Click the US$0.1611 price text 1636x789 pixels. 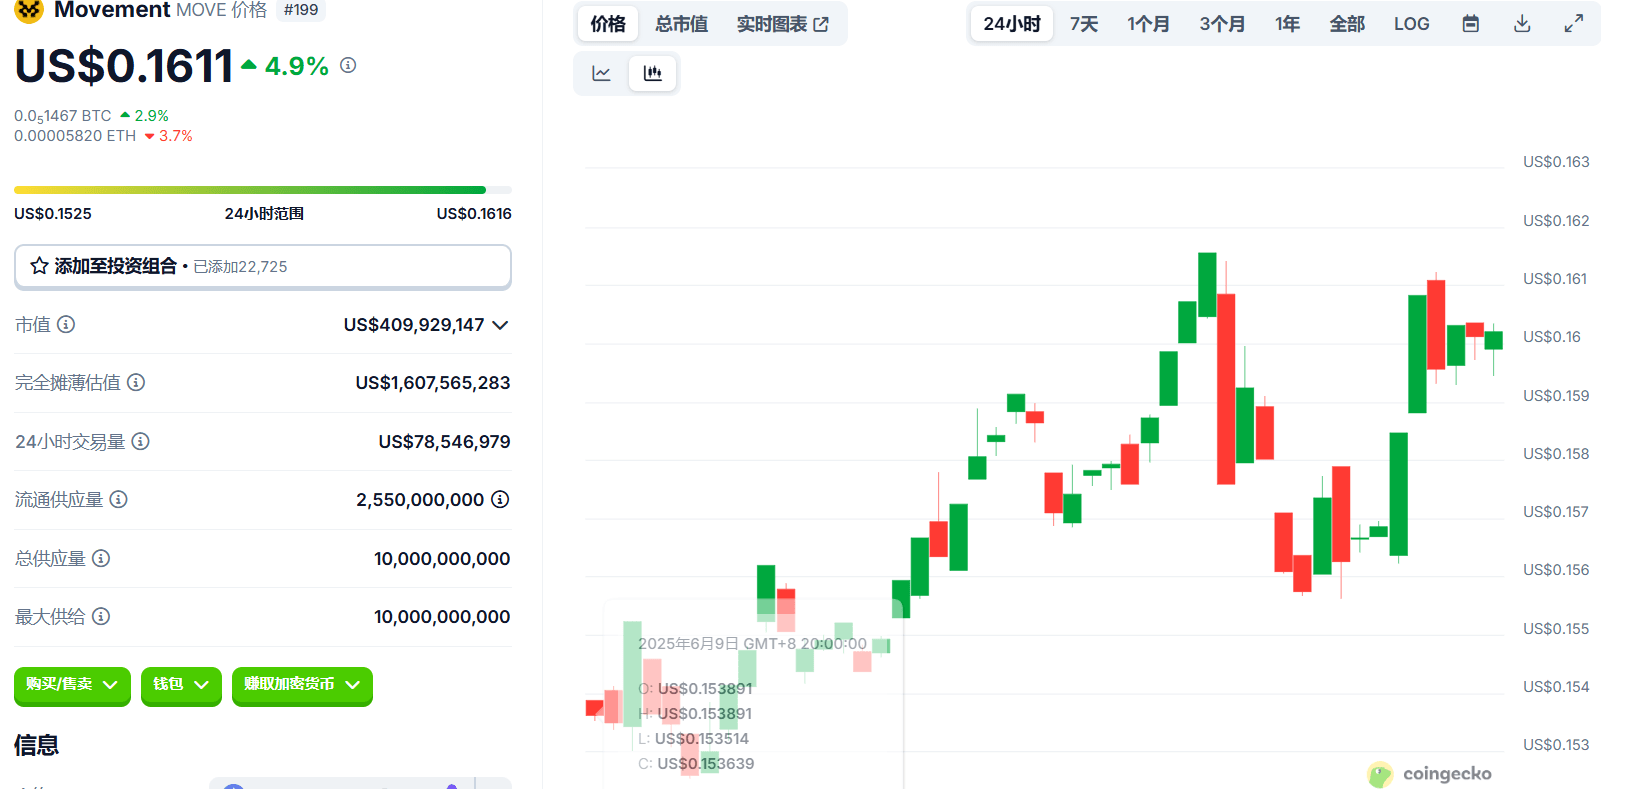pyautogui.click(x=124, y=66)
